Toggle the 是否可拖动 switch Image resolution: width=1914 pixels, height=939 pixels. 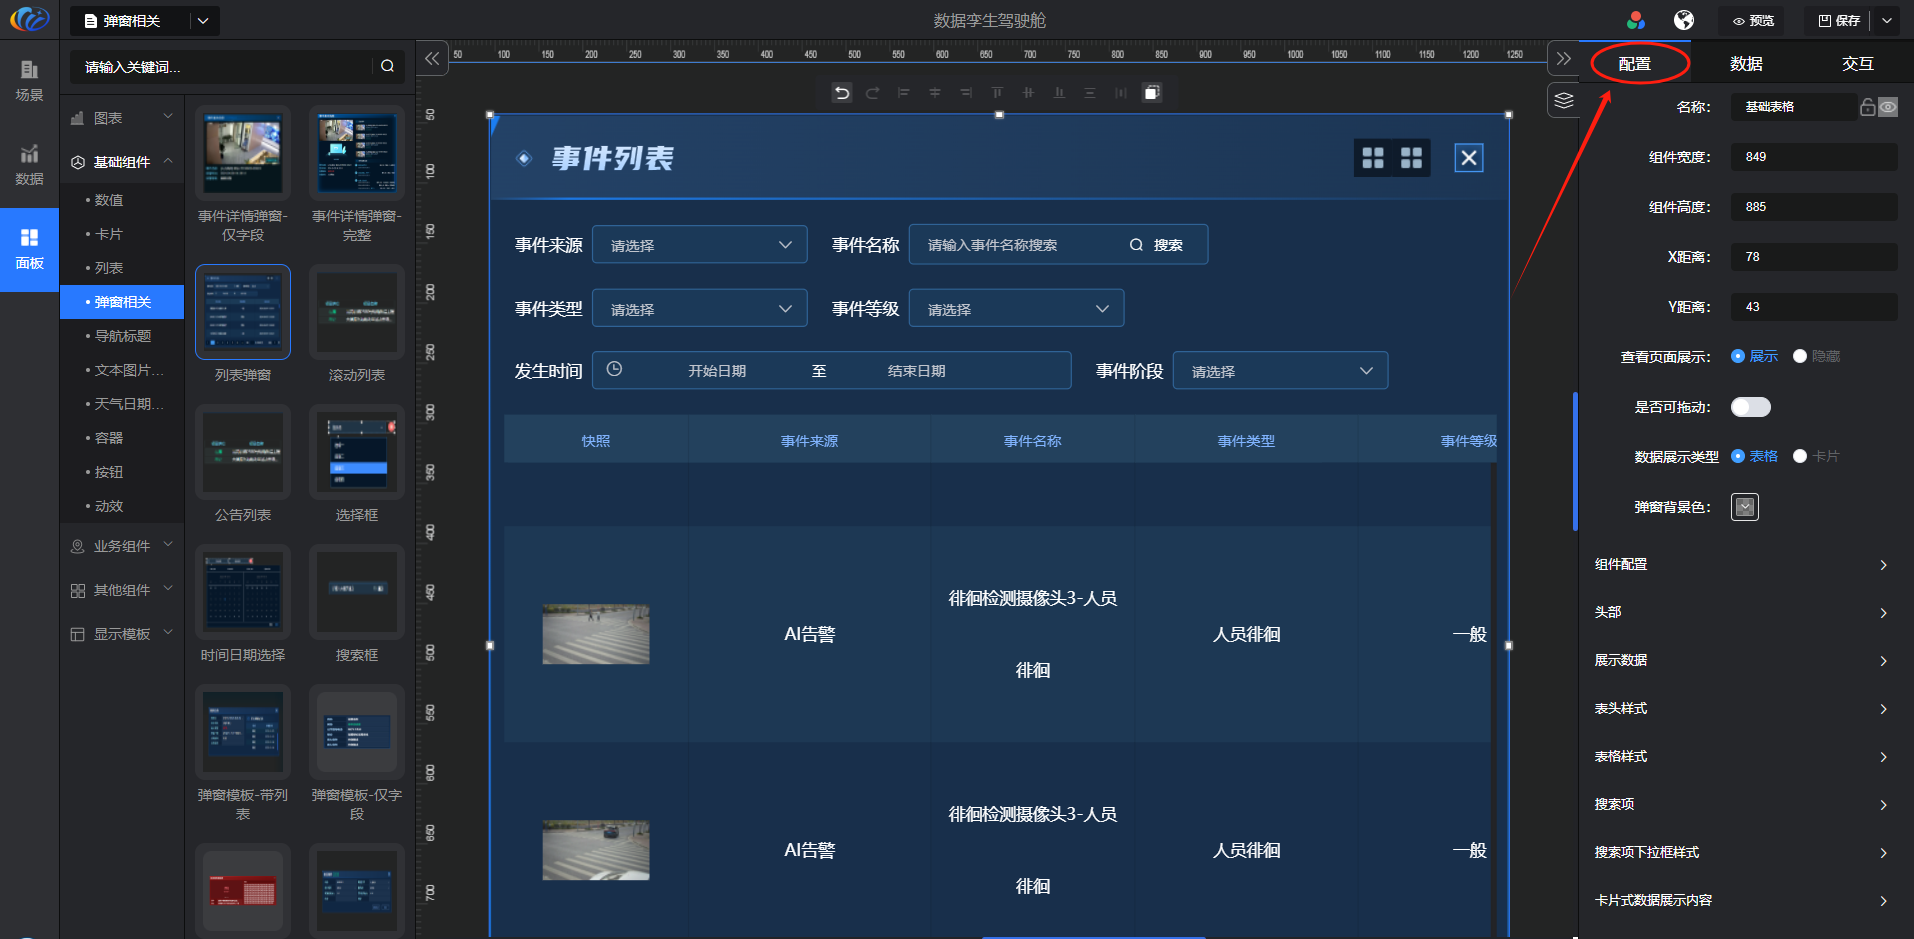(x=1750, y=407)
